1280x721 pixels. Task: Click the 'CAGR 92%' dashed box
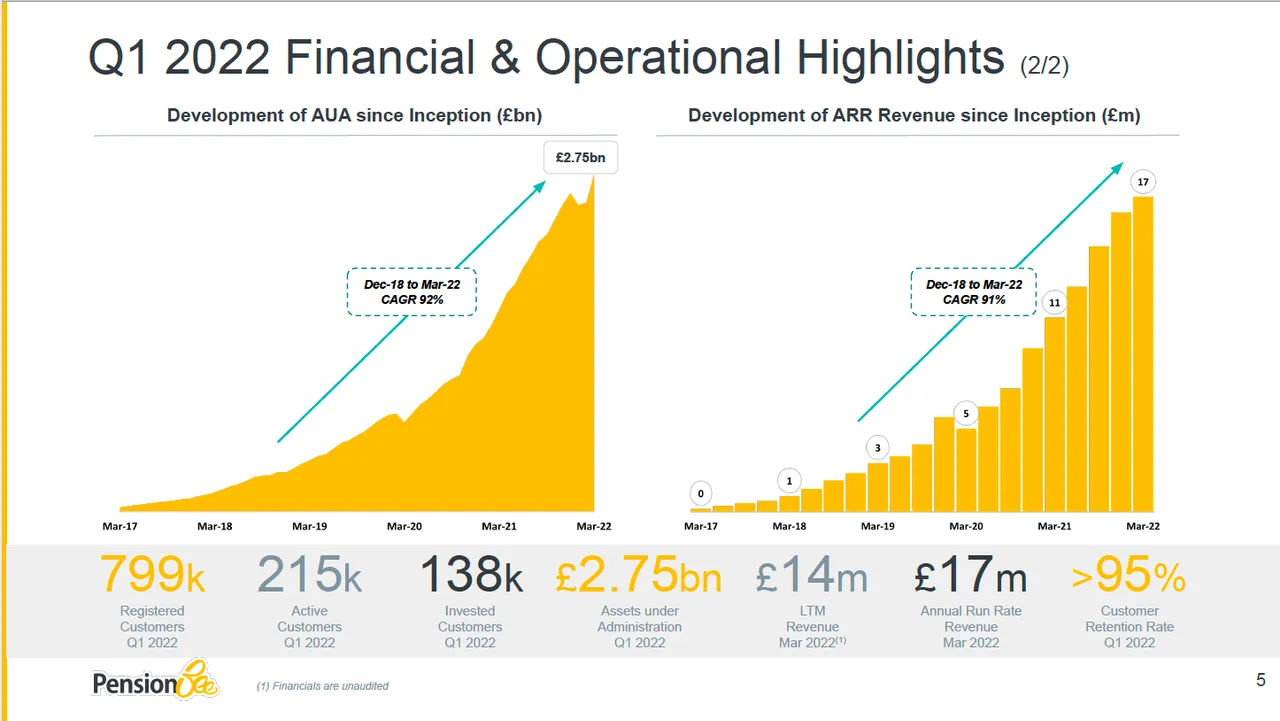pyautogui.click(x=411, y=292)
